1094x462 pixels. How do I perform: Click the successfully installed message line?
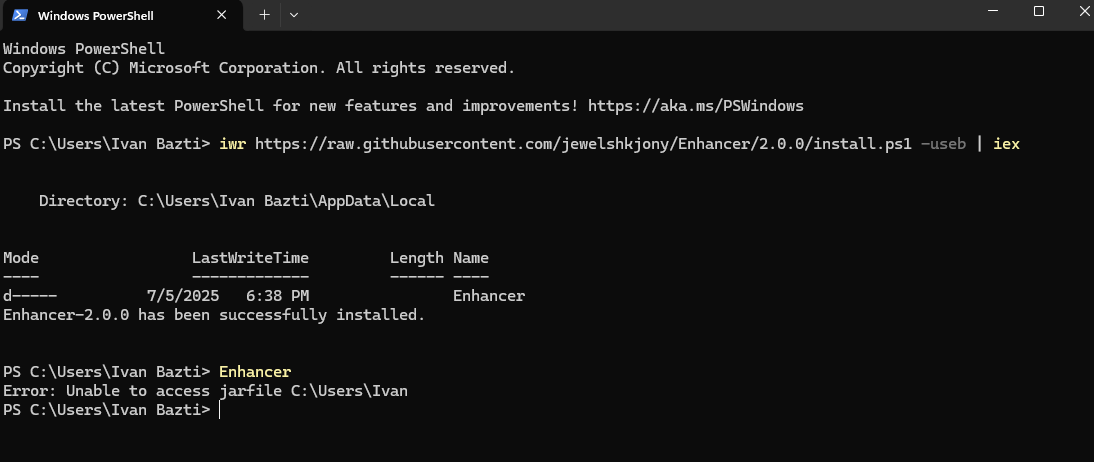[x=214, y=315]
